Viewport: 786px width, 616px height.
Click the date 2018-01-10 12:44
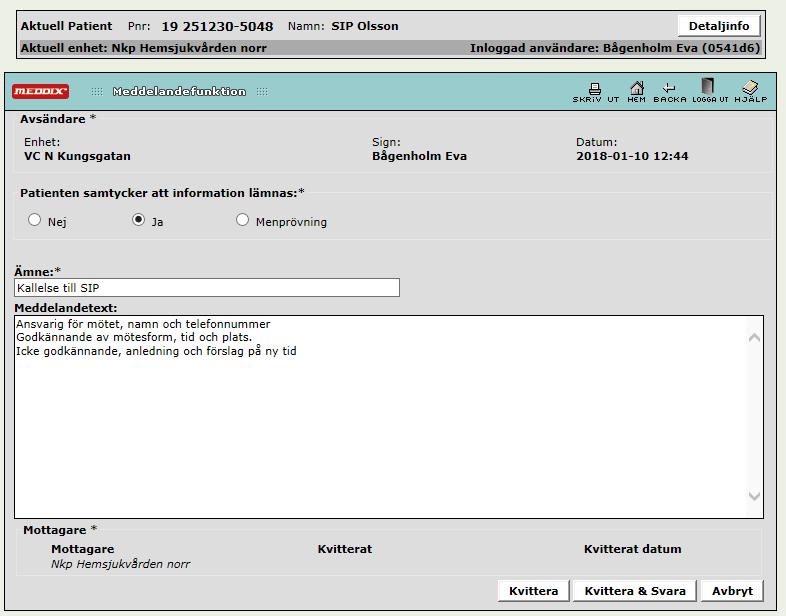click(632, 156)
